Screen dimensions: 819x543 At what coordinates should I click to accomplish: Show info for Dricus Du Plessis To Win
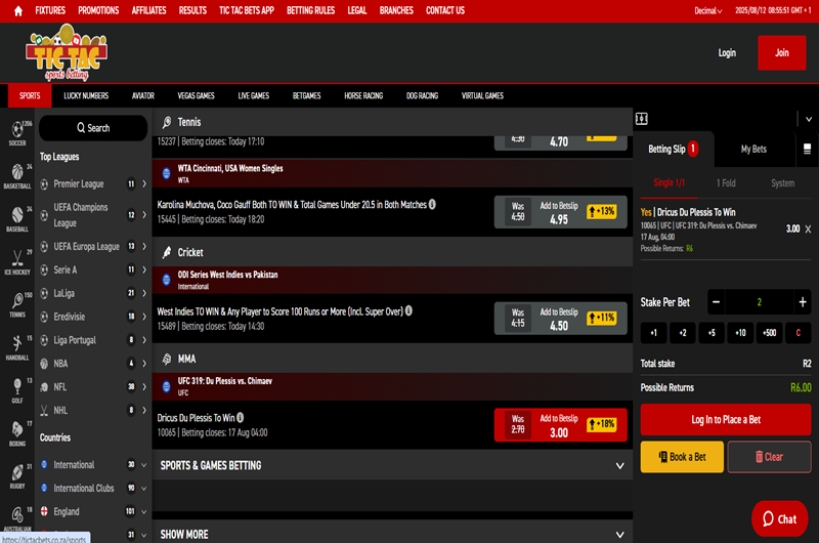(240, 418)
